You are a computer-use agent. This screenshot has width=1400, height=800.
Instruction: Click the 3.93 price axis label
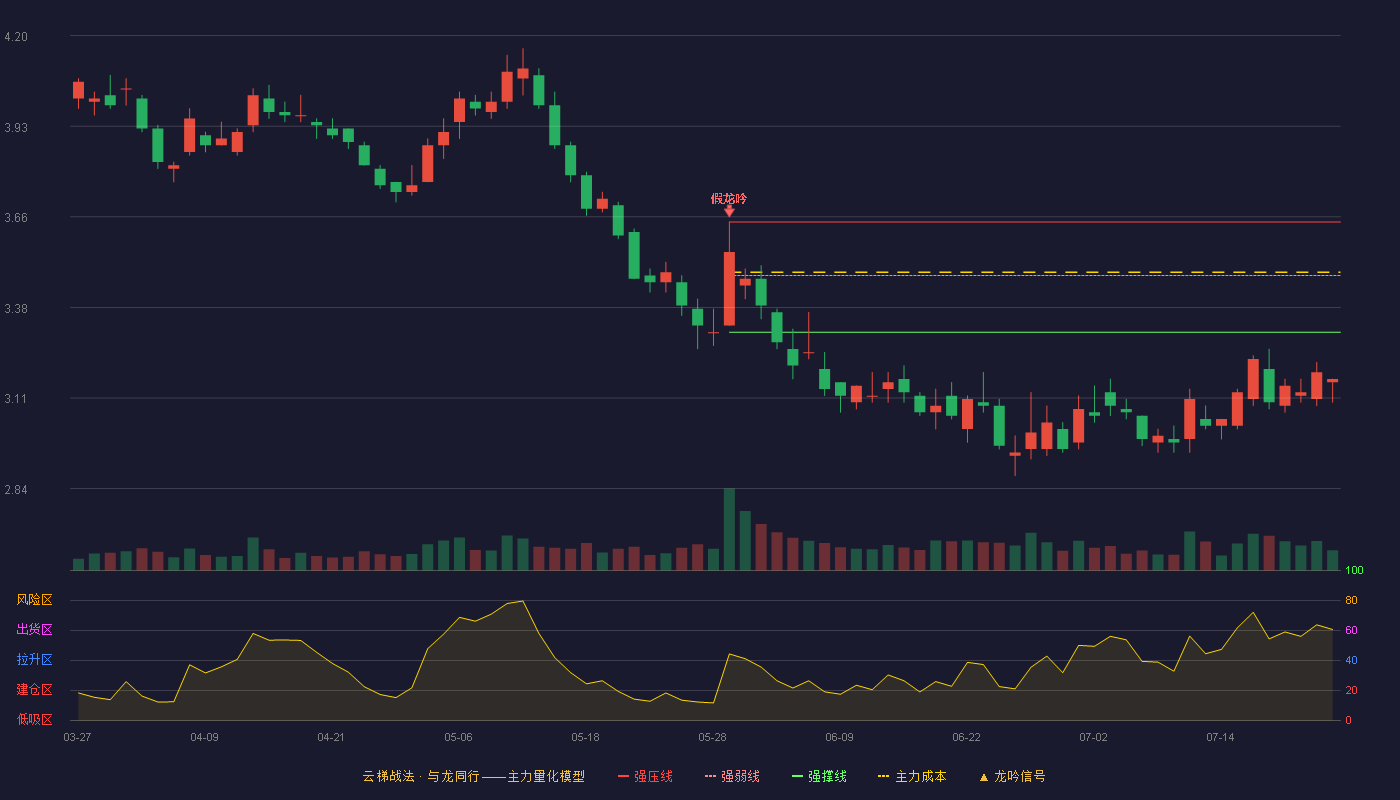pyautogui.click(x=16, y=128)
